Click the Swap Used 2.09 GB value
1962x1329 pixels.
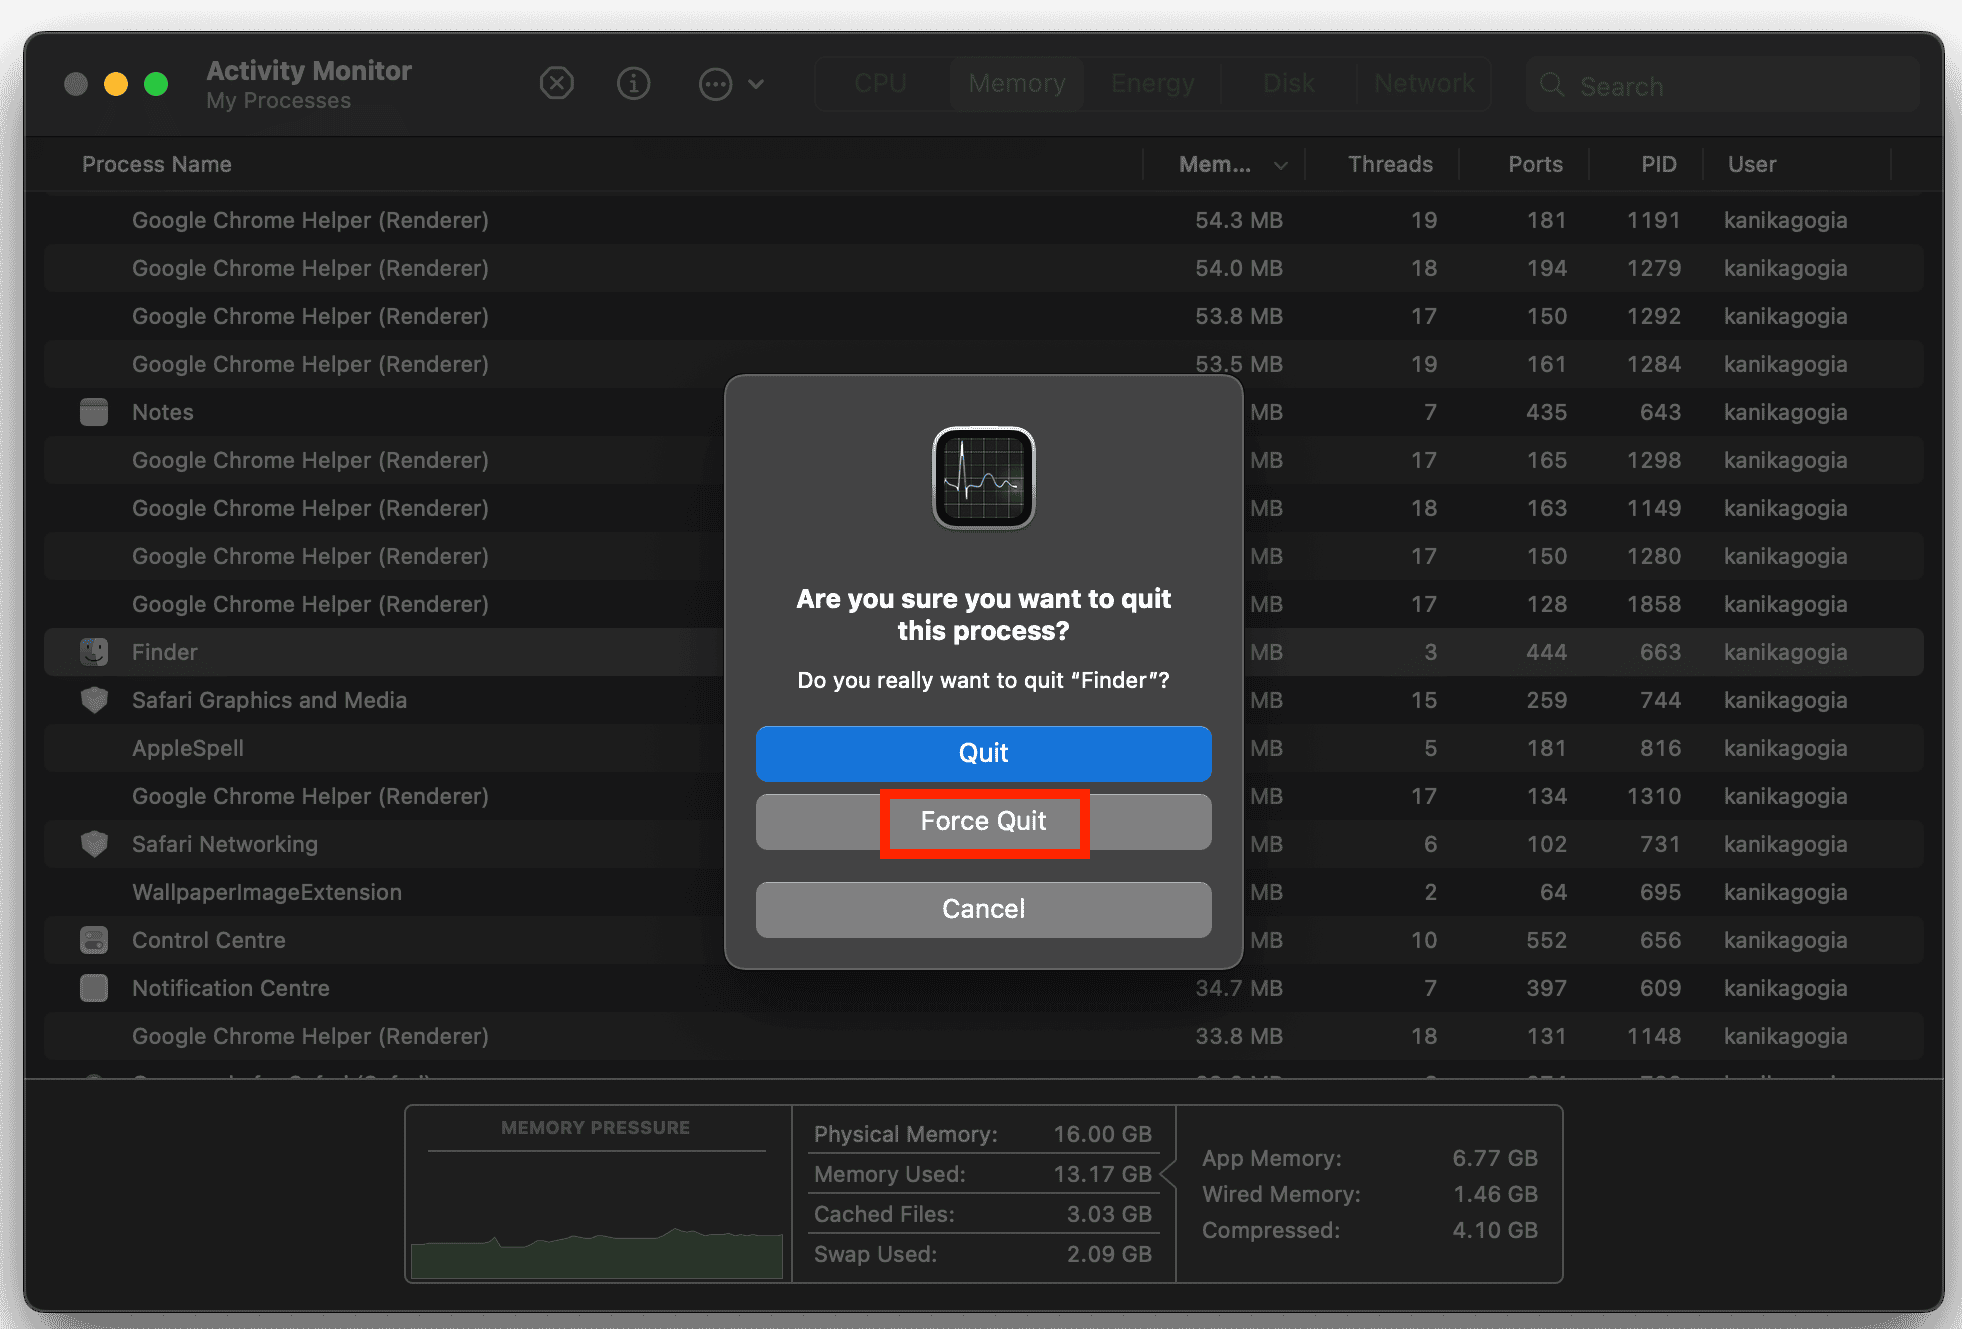[1109, 1254]
